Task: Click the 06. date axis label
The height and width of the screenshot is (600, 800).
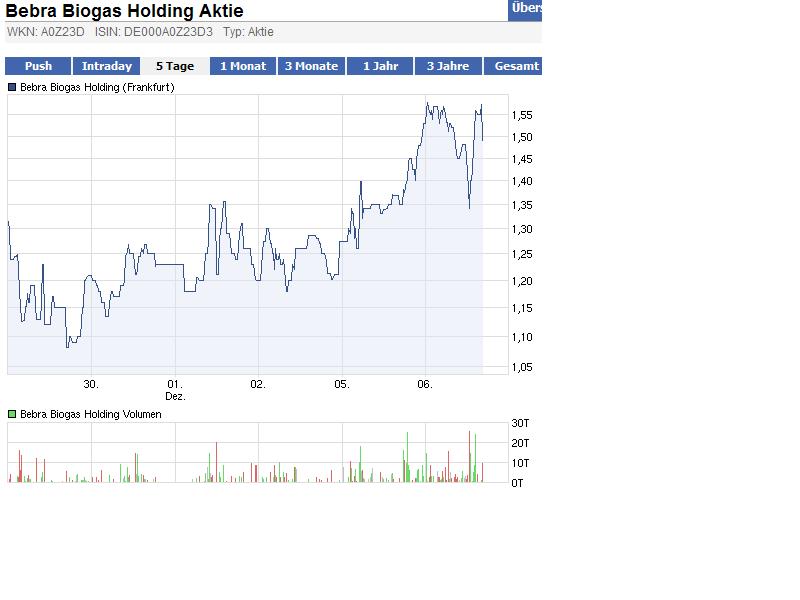Action: click(x=424, y=385)
